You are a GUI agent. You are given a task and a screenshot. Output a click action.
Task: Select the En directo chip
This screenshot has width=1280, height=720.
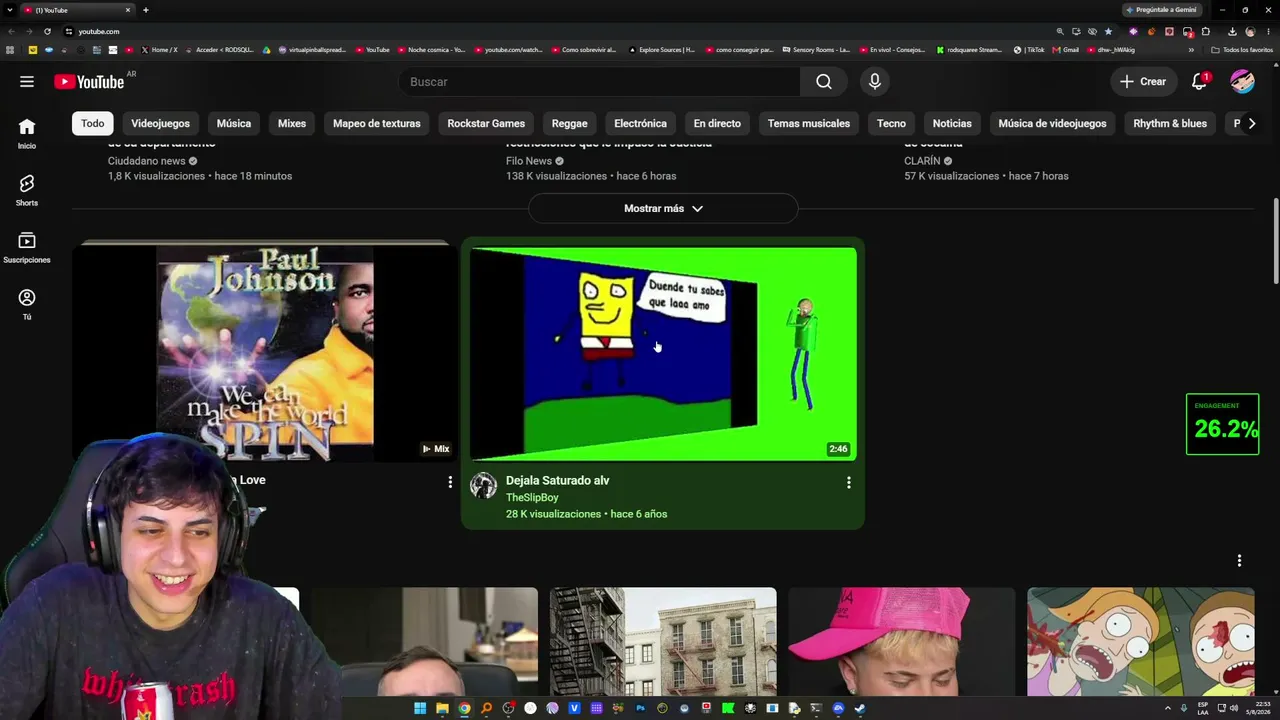717,124
